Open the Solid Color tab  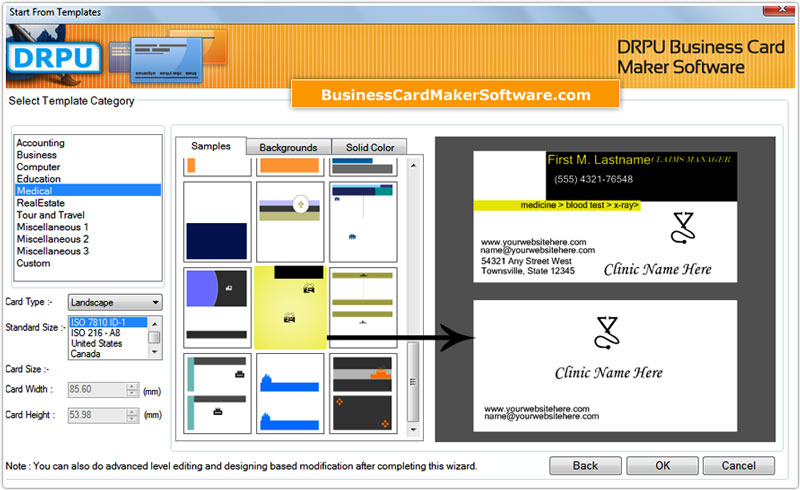370,148
